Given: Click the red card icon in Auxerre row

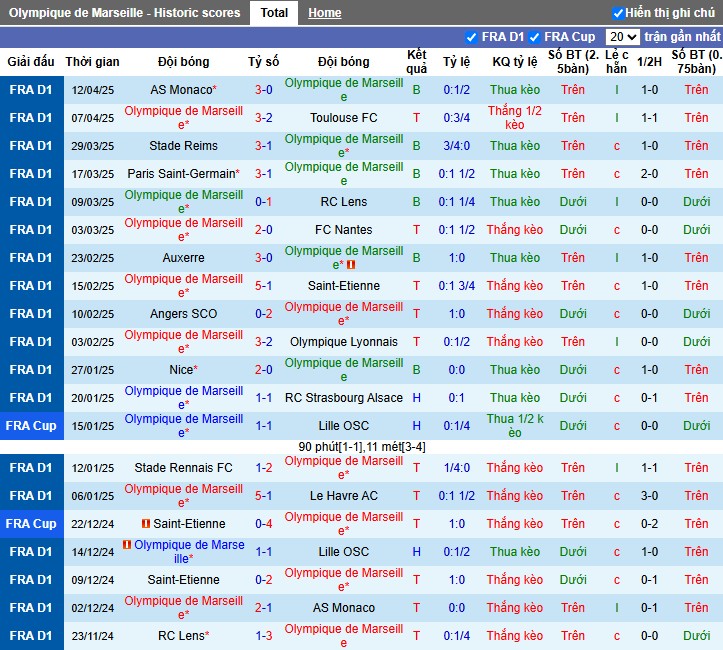Looking at the screenshot, I should [x=351, y=265].
